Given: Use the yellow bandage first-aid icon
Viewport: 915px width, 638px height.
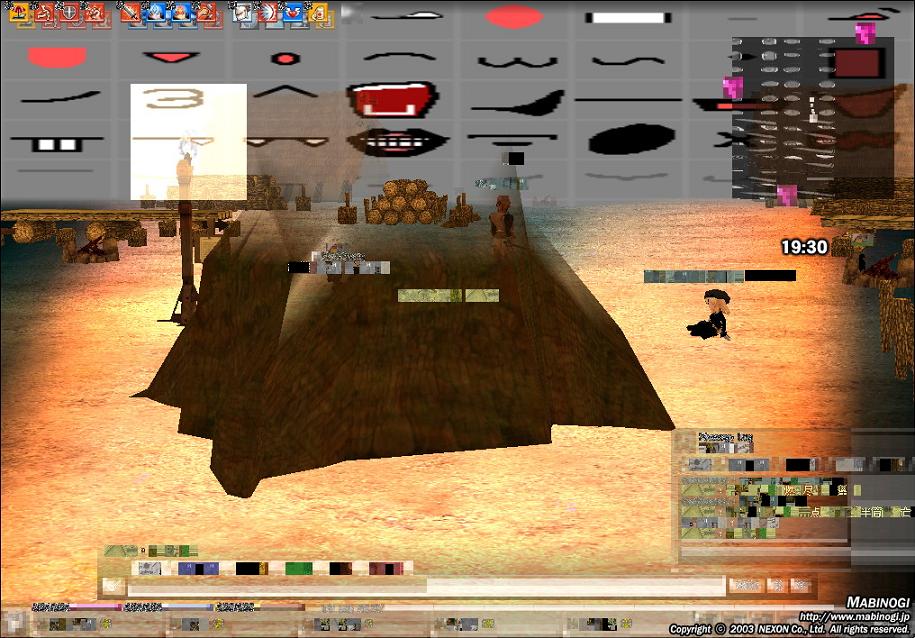Looking at the screenshot, I should 319,13.
